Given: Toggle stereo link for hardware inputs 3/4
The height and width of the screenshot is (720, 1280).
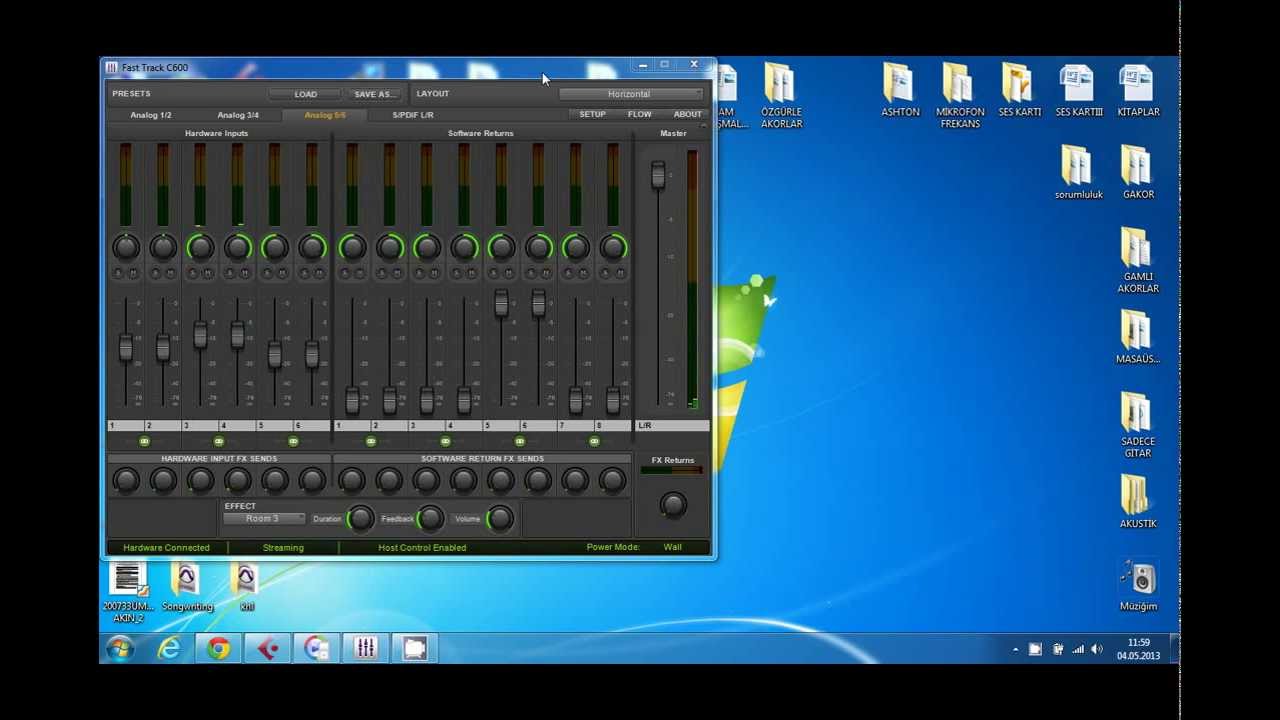Looking at the screenshot, I should click(x=219, y=441).
